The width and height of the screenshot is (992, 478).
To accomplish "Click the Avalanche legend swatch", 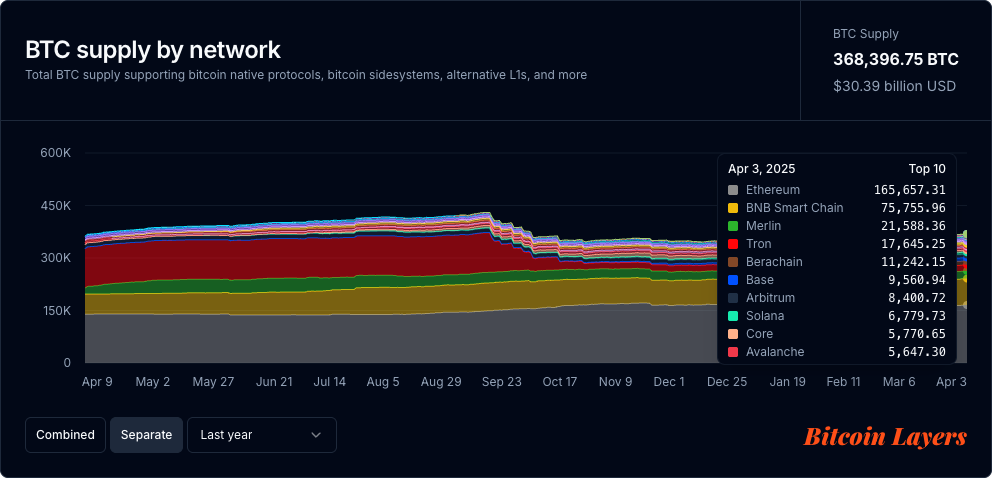I will [x=733, y=352].
